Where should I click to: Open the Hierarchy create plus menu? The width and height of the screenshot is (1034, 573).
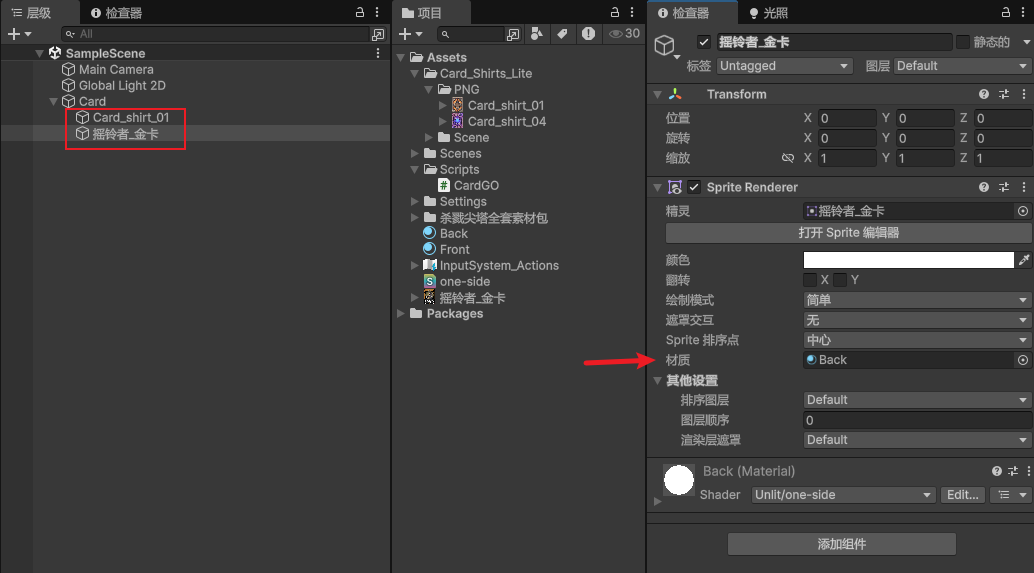pos(19,34)
